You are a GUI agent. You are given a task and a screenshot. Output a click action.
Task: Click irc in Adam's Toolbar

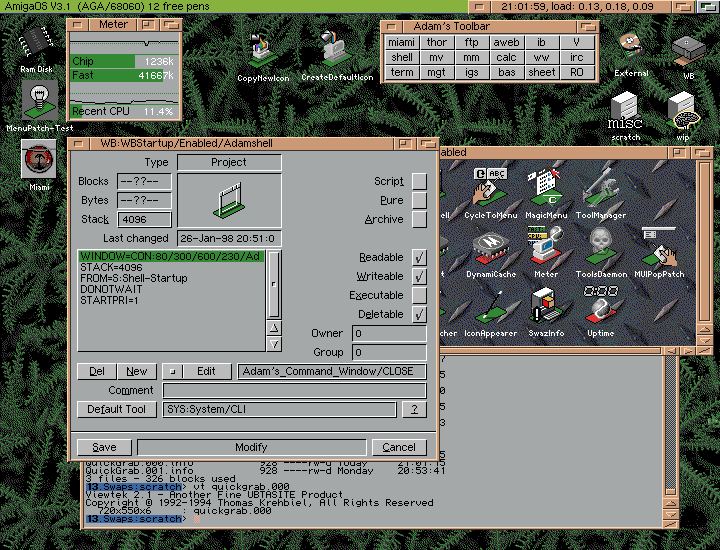[577, 57]
